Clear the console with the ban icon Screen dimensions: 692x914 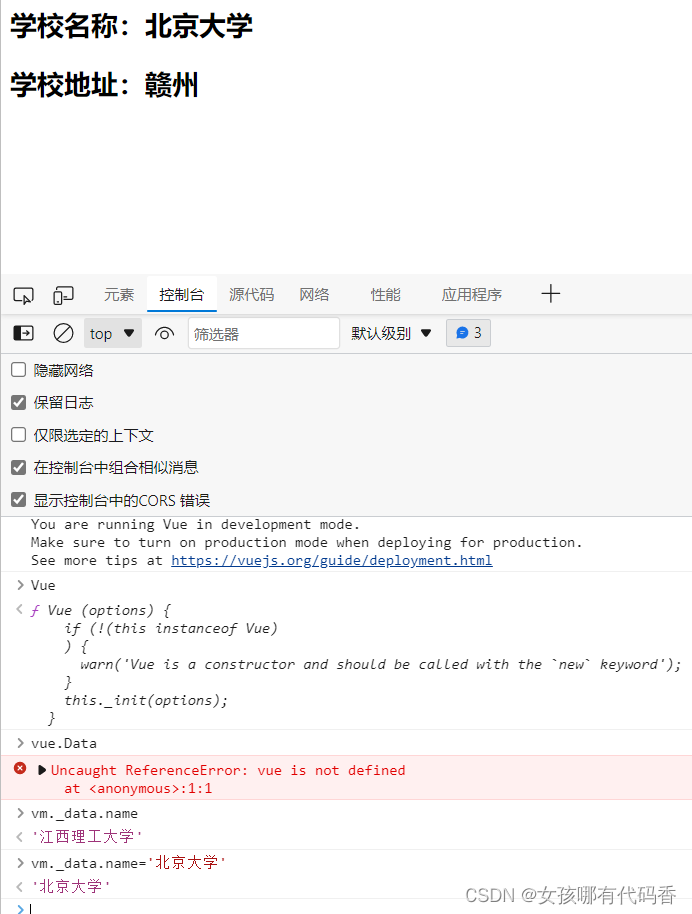tap(63, 333)
